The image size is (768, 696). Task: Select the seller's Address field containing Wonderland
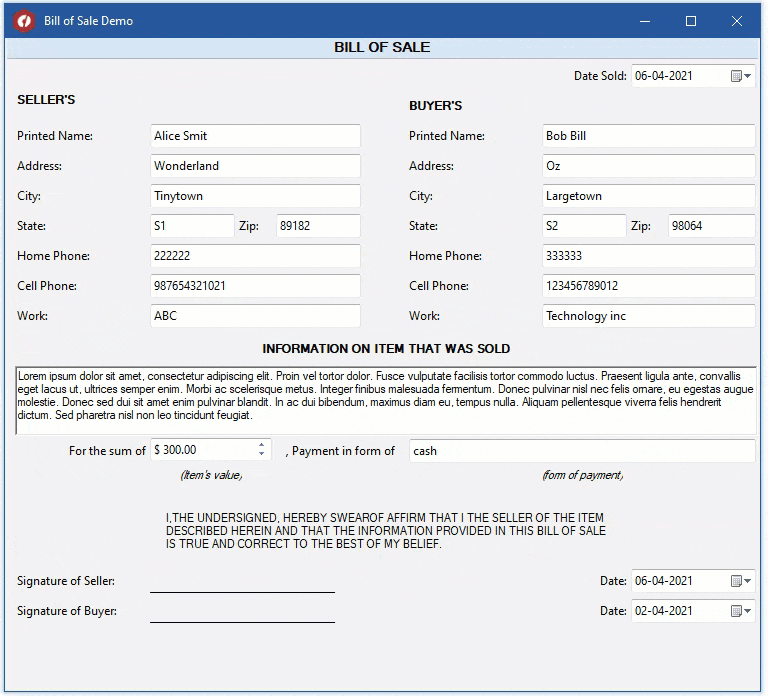coord(255,166)
